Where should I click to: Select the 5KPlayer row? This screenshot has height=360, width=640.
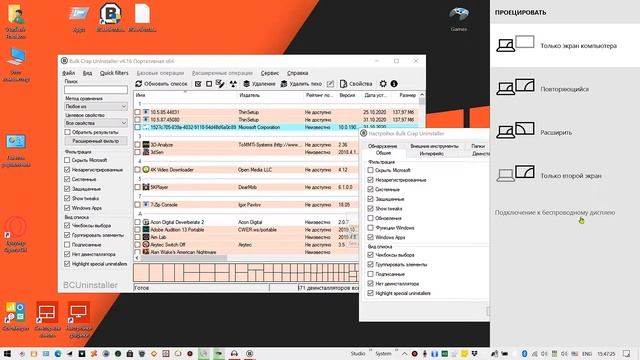pyautogui.click(x=247, y=187)
